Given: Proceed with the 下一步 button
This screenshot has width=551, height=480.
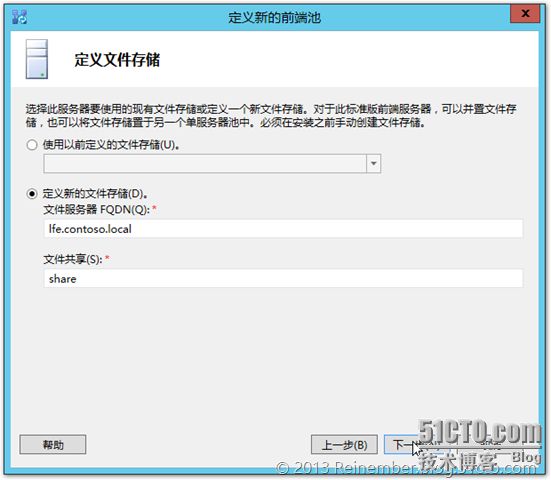Looking at the screenshot, I should pos(416,445).
